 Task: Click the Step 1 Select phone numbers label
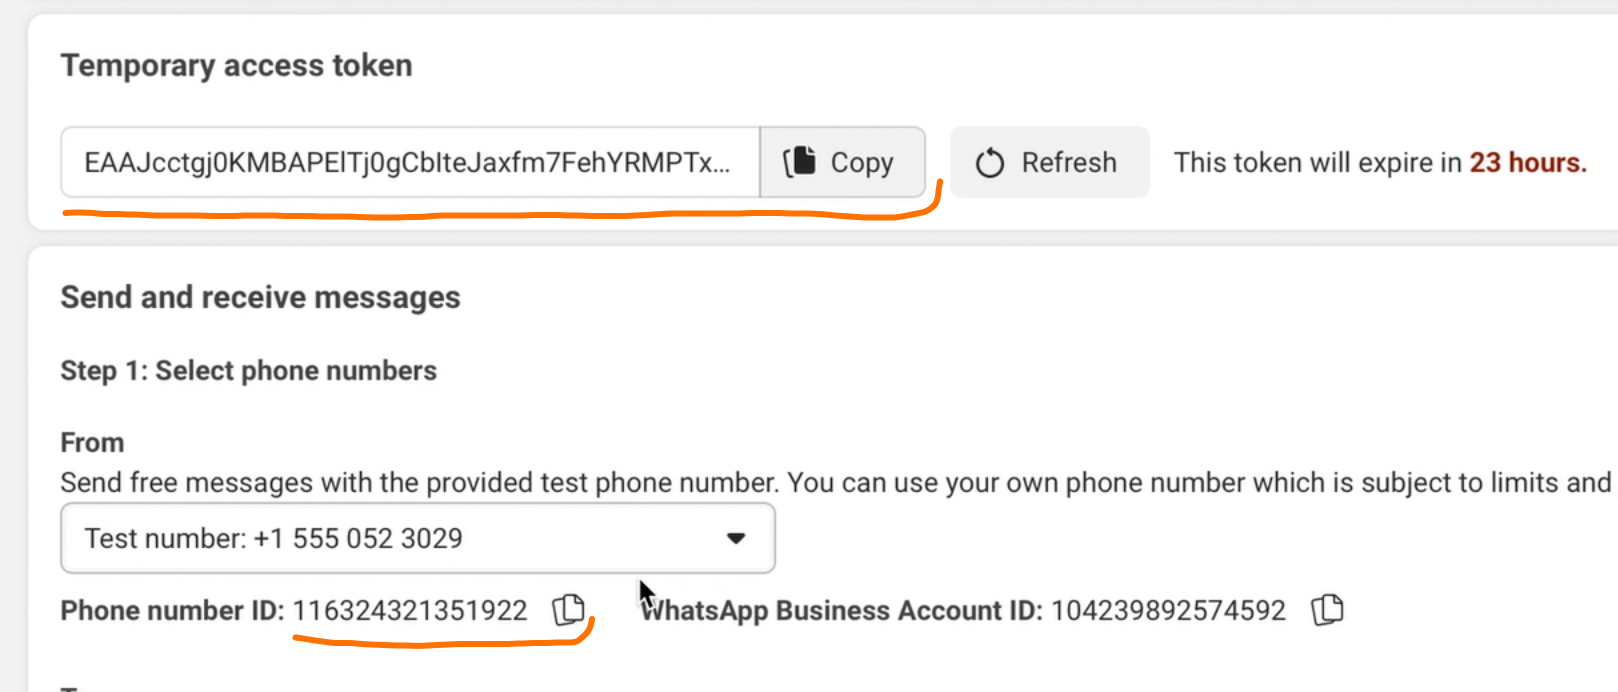tap(248, 370)
